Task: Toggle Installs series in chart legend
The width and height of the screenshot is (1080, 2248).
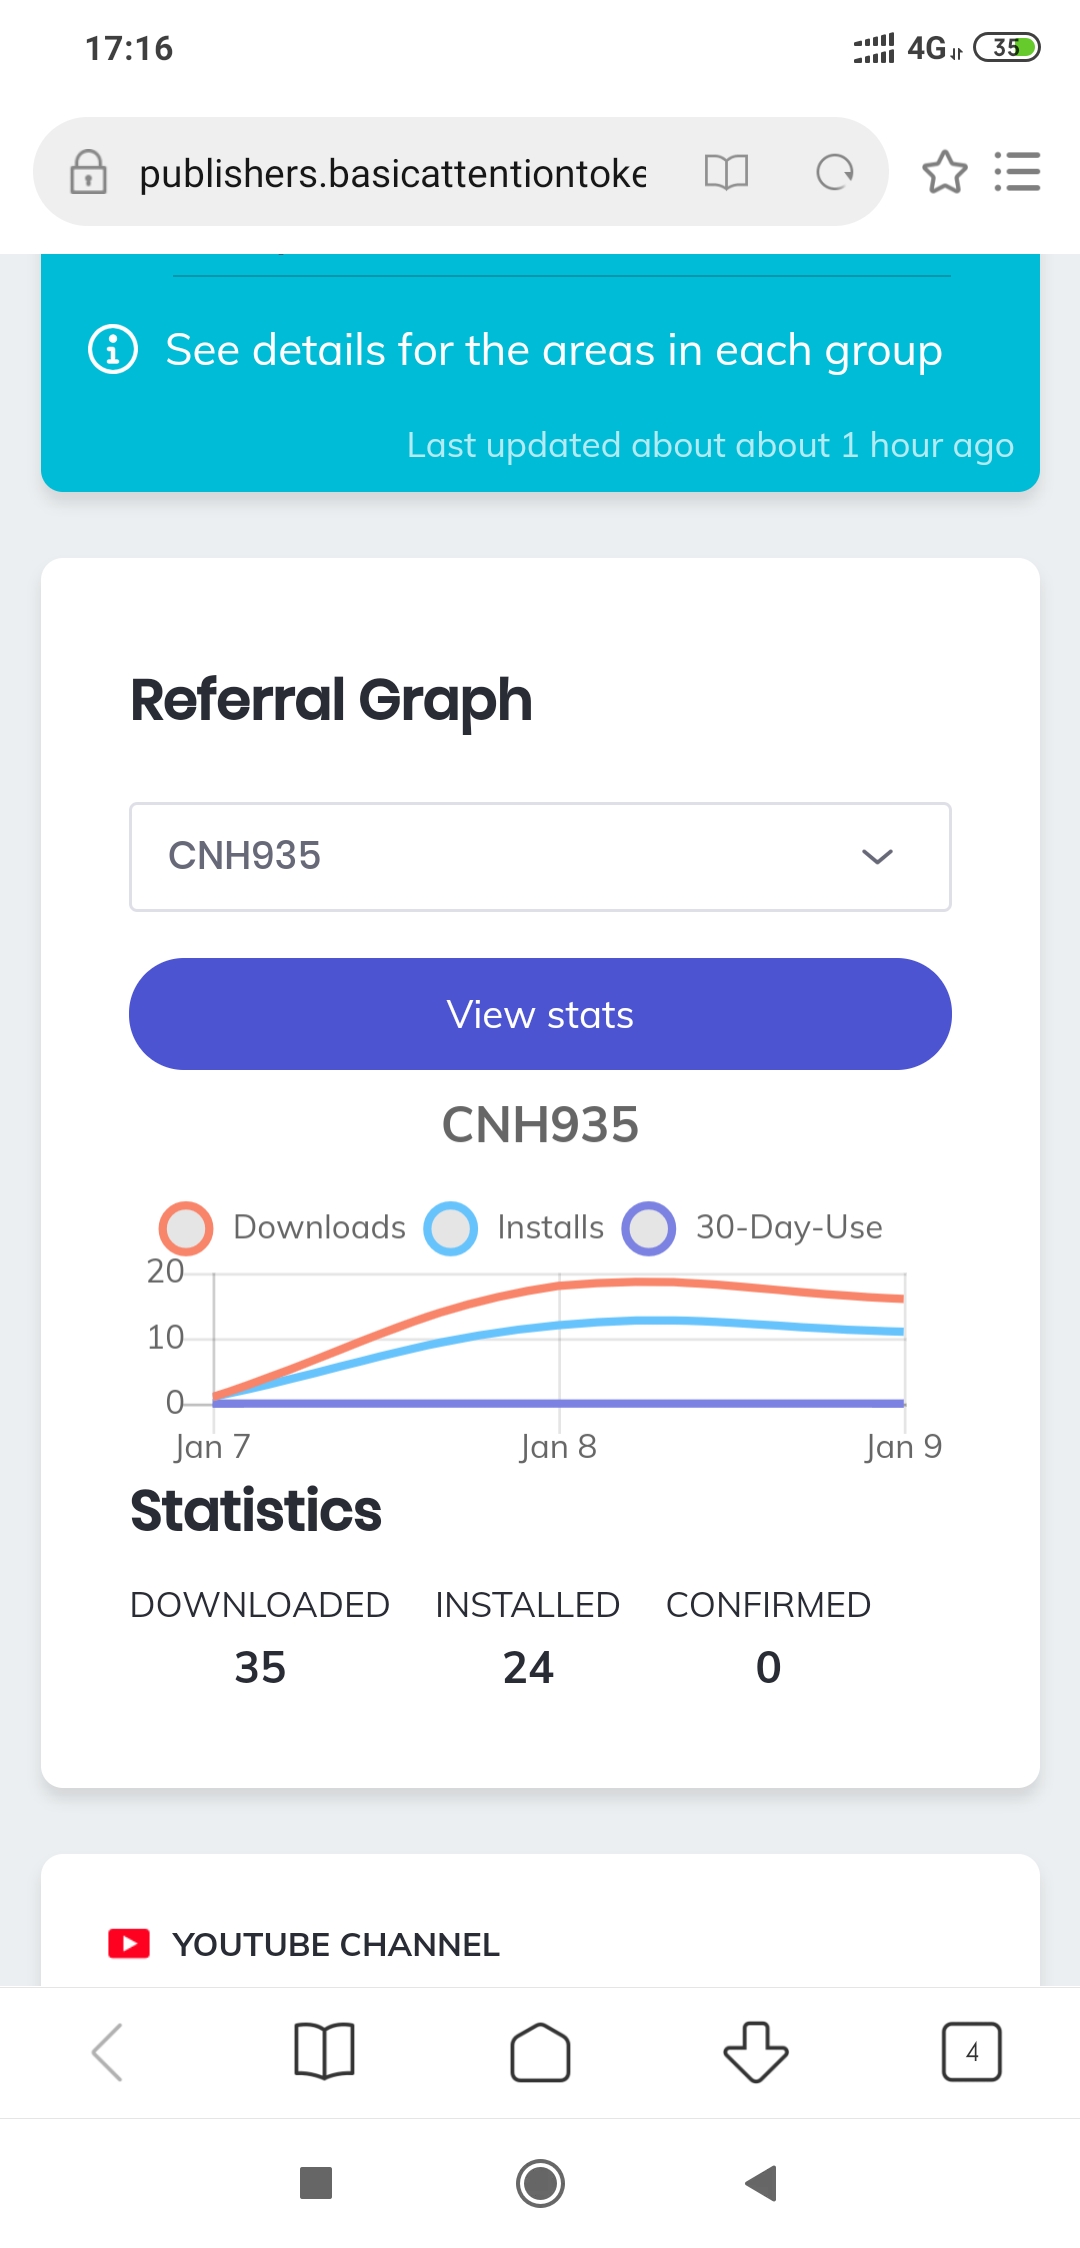Action: click(517, 1227)
